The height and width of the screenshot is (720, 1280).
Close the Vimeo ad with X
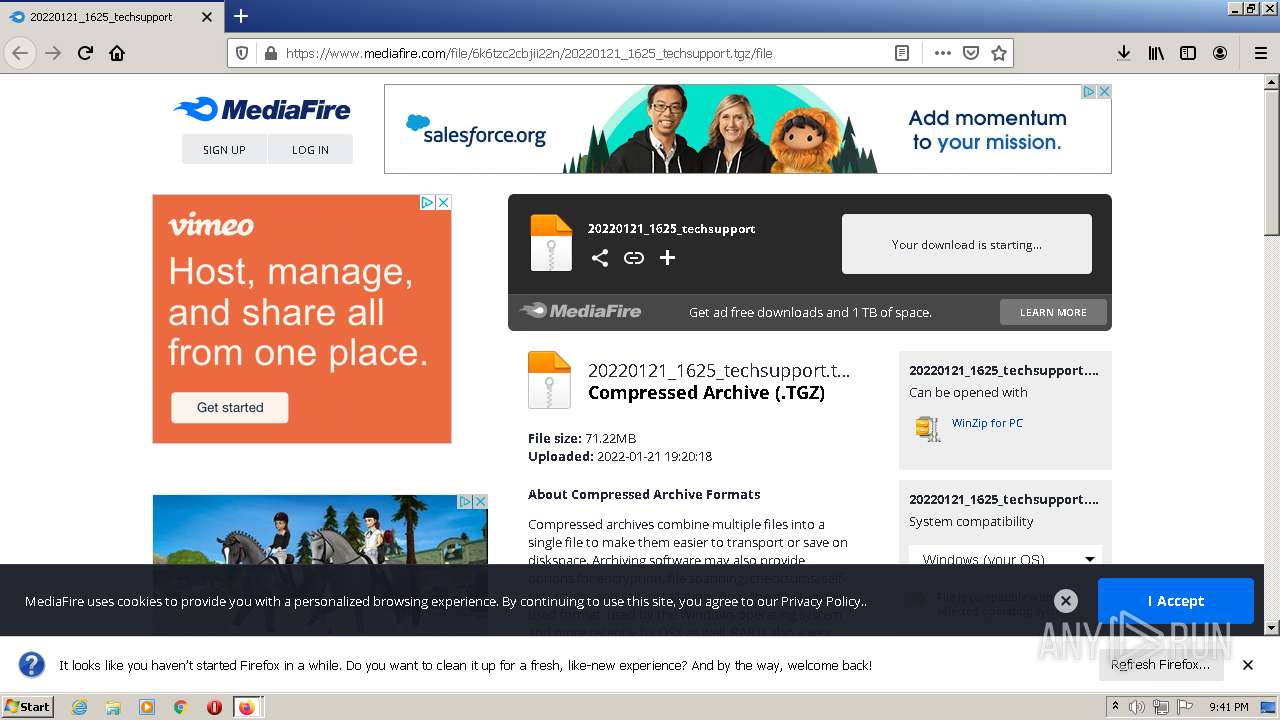[443, 202]
